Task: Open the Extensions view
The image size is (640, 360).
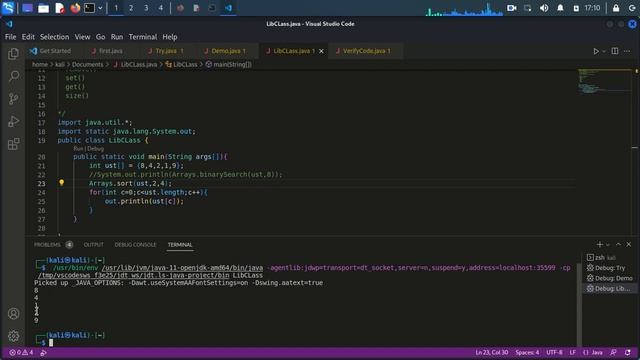Action: click(x=13, y=144)
